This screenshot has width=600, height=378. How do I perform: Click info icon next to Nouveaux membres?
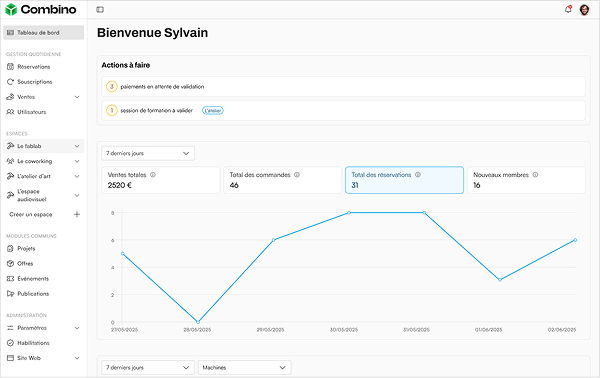[x=535, y=175]
